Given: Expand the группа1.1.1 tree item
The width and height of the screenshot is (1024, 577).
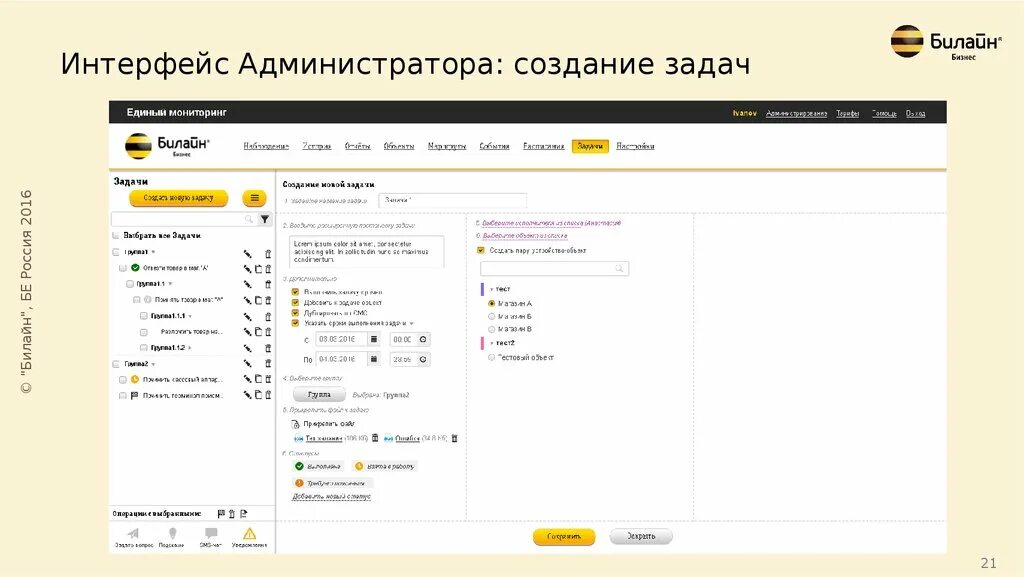Looking at the screenshot, I should (x=190, y=315).
